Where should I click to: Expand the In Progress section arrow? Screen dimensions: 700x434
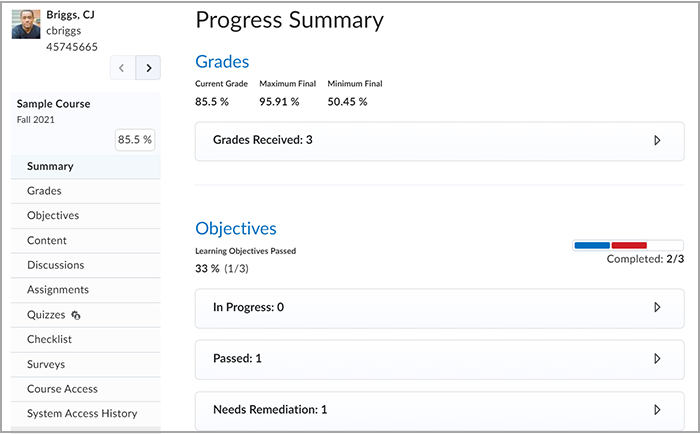657,307
